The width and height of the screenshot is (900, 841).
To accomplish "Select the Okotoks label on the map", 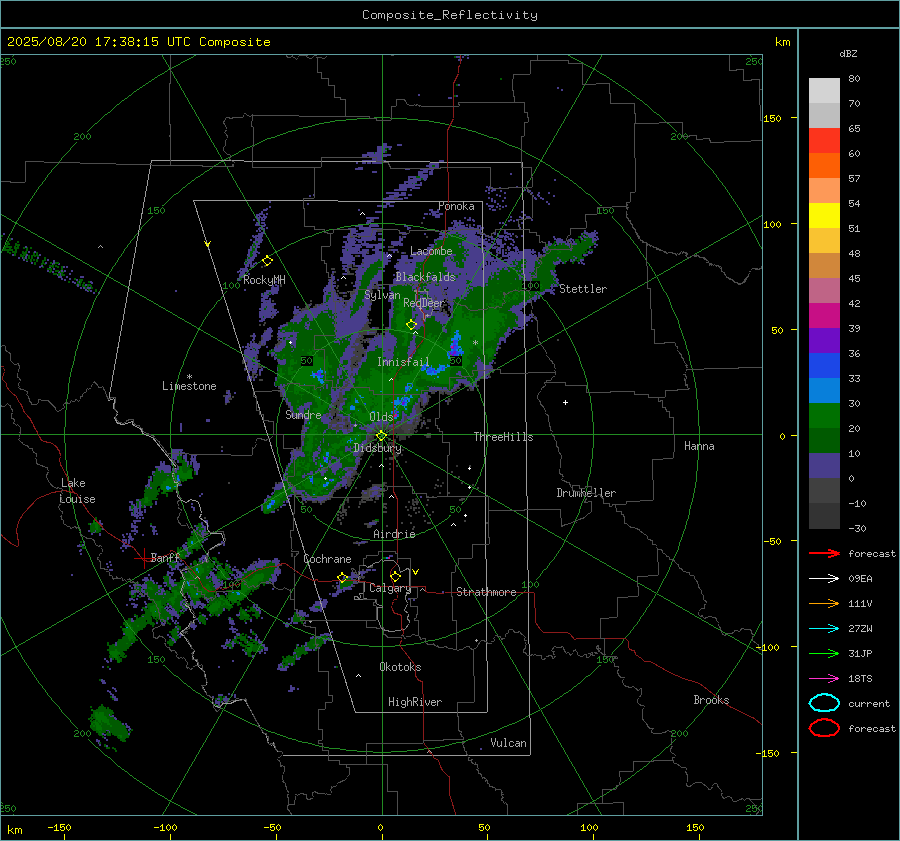I will click(x=400, y=667).
